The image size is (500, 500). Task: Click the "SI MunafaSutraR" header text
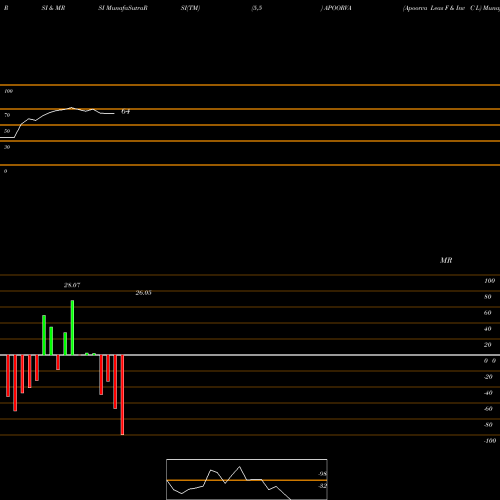123,8
